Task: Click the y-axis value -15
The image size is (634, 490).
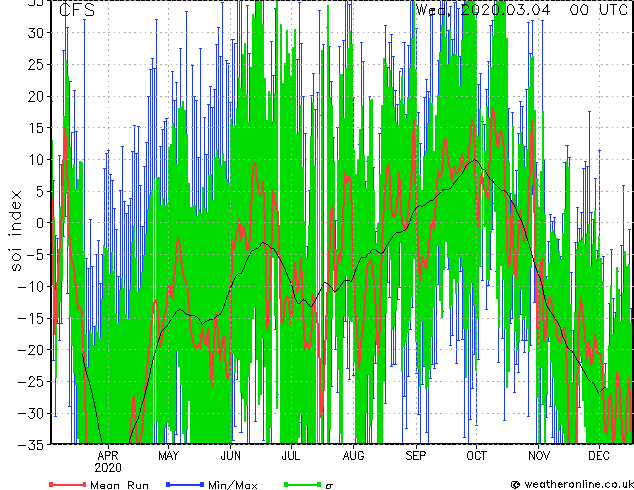Action: [31, 318]
